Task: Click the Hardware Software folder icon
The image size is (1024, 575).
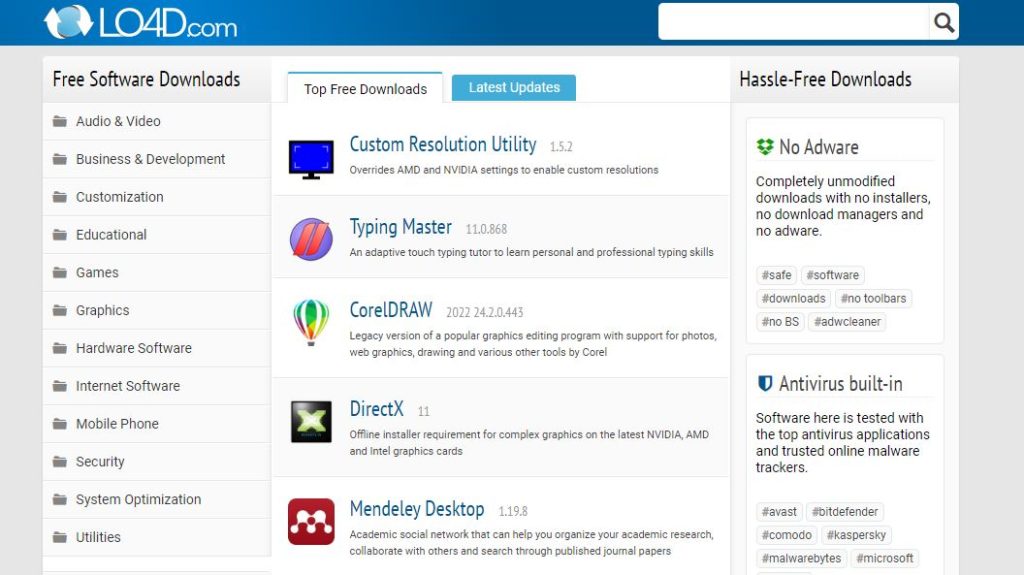Action: pyautogui.click(x=60, y=348)
